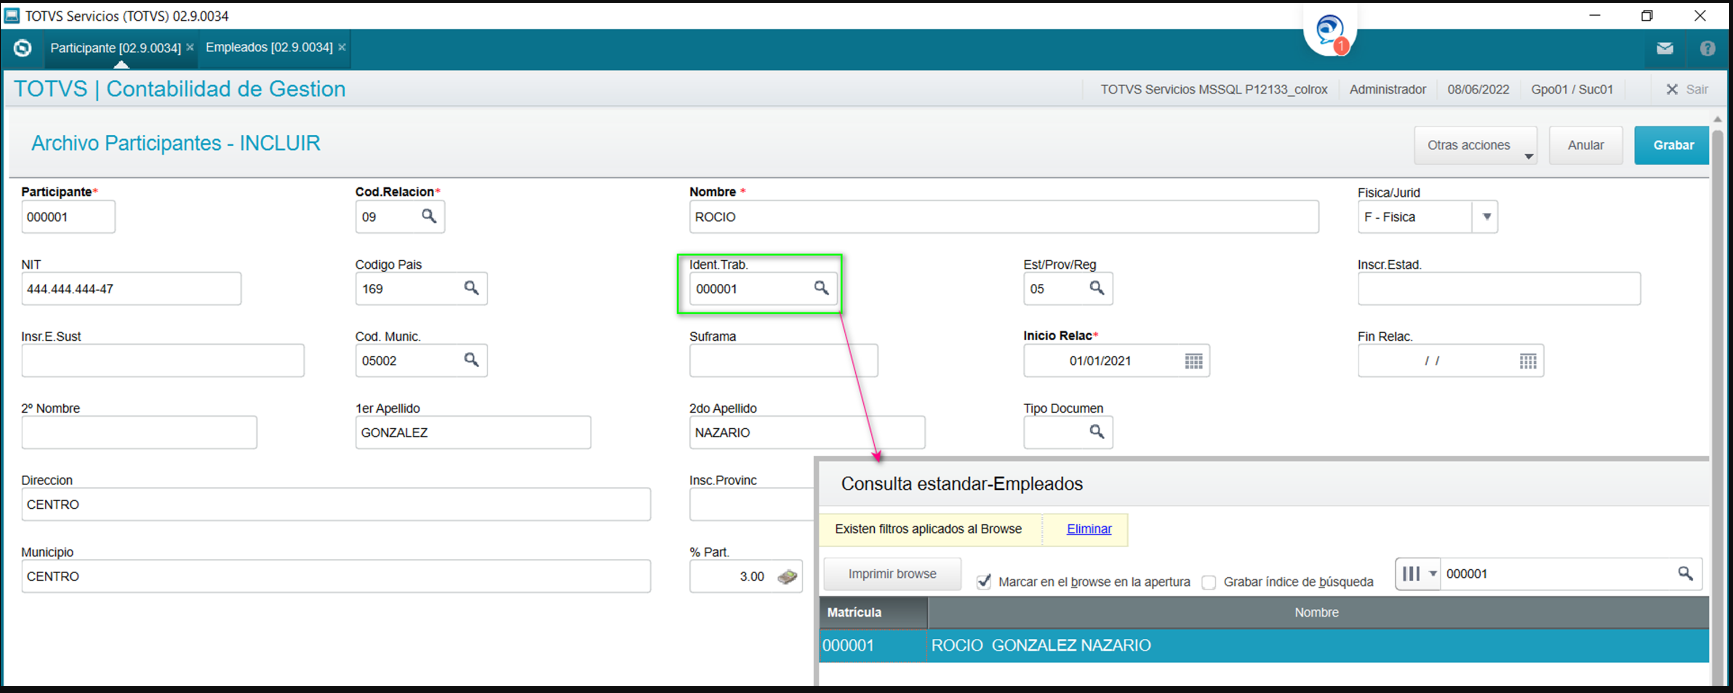The width and height of the screenshot is (1733, 693).
Task: Close the Participante tab with its X
Action: coord(190,47)
